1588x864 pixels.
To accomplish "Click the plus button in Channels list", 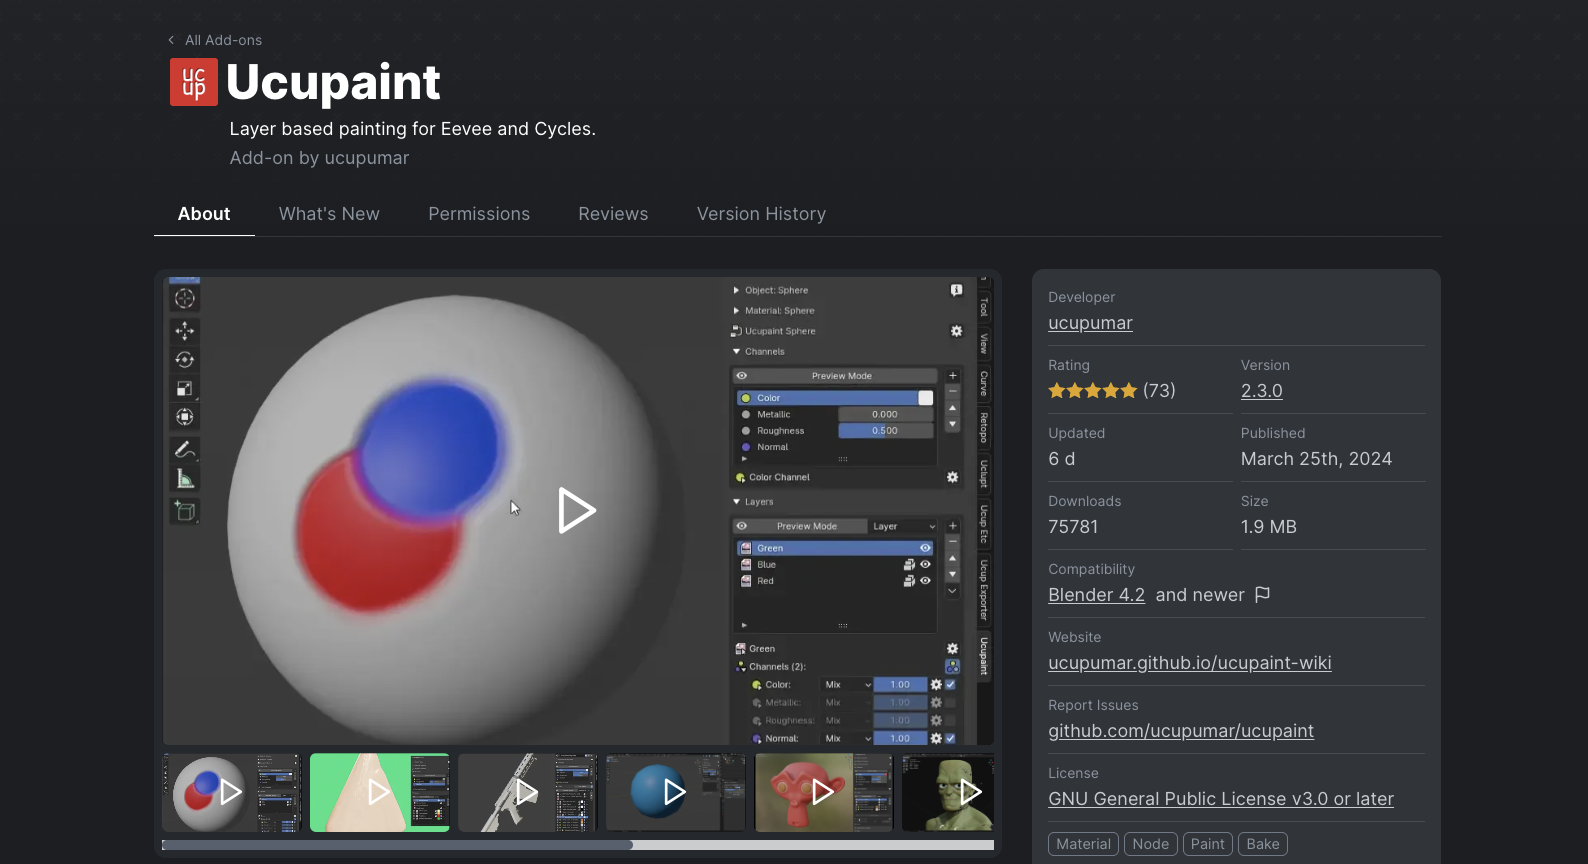I will tap(953, 376).
